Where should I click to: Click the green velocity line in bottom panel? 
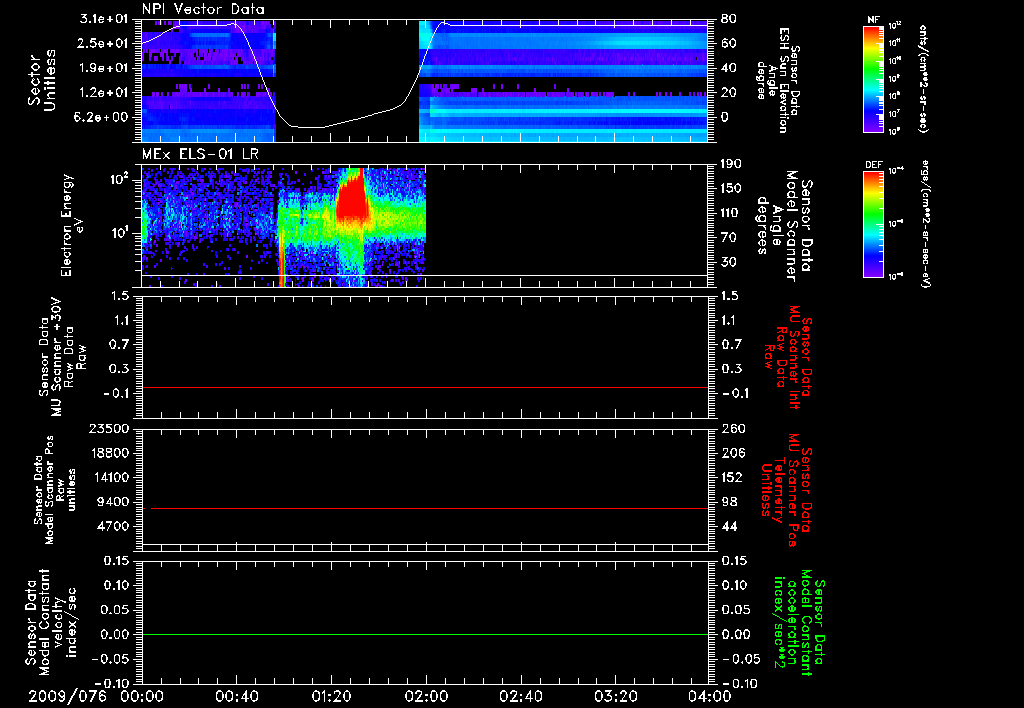click(x=424, y=634)
